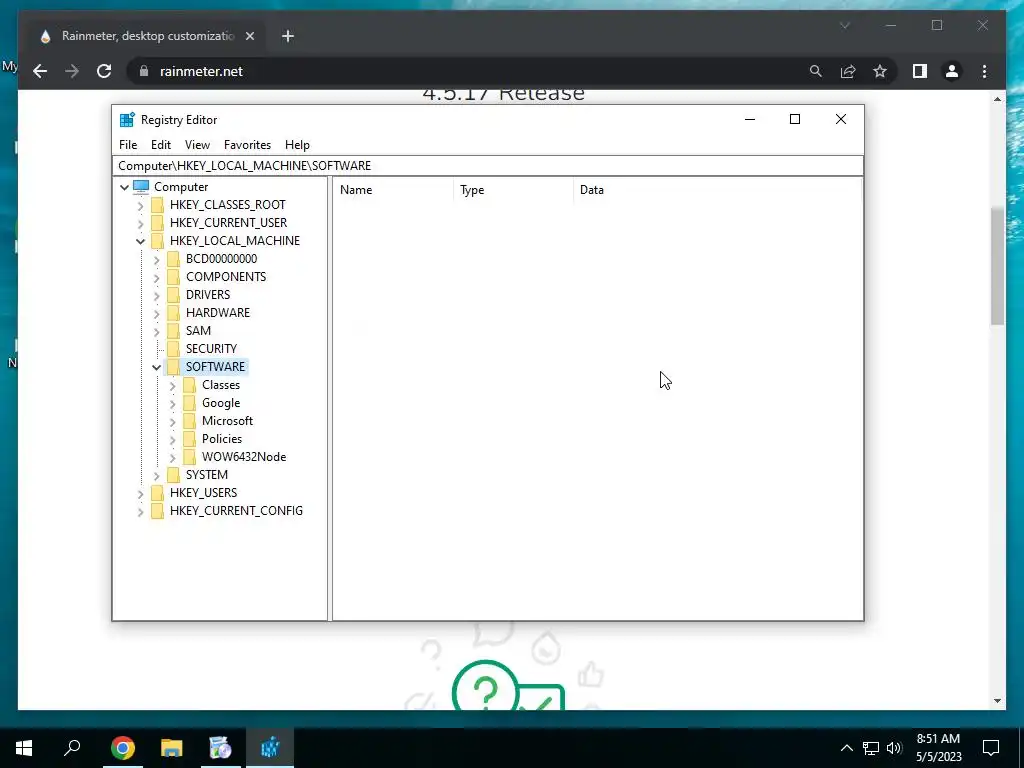This screenshot has width=1024, height=768.
Task: Select the SYSTEM tree label
Action: (x=207, y=475)
